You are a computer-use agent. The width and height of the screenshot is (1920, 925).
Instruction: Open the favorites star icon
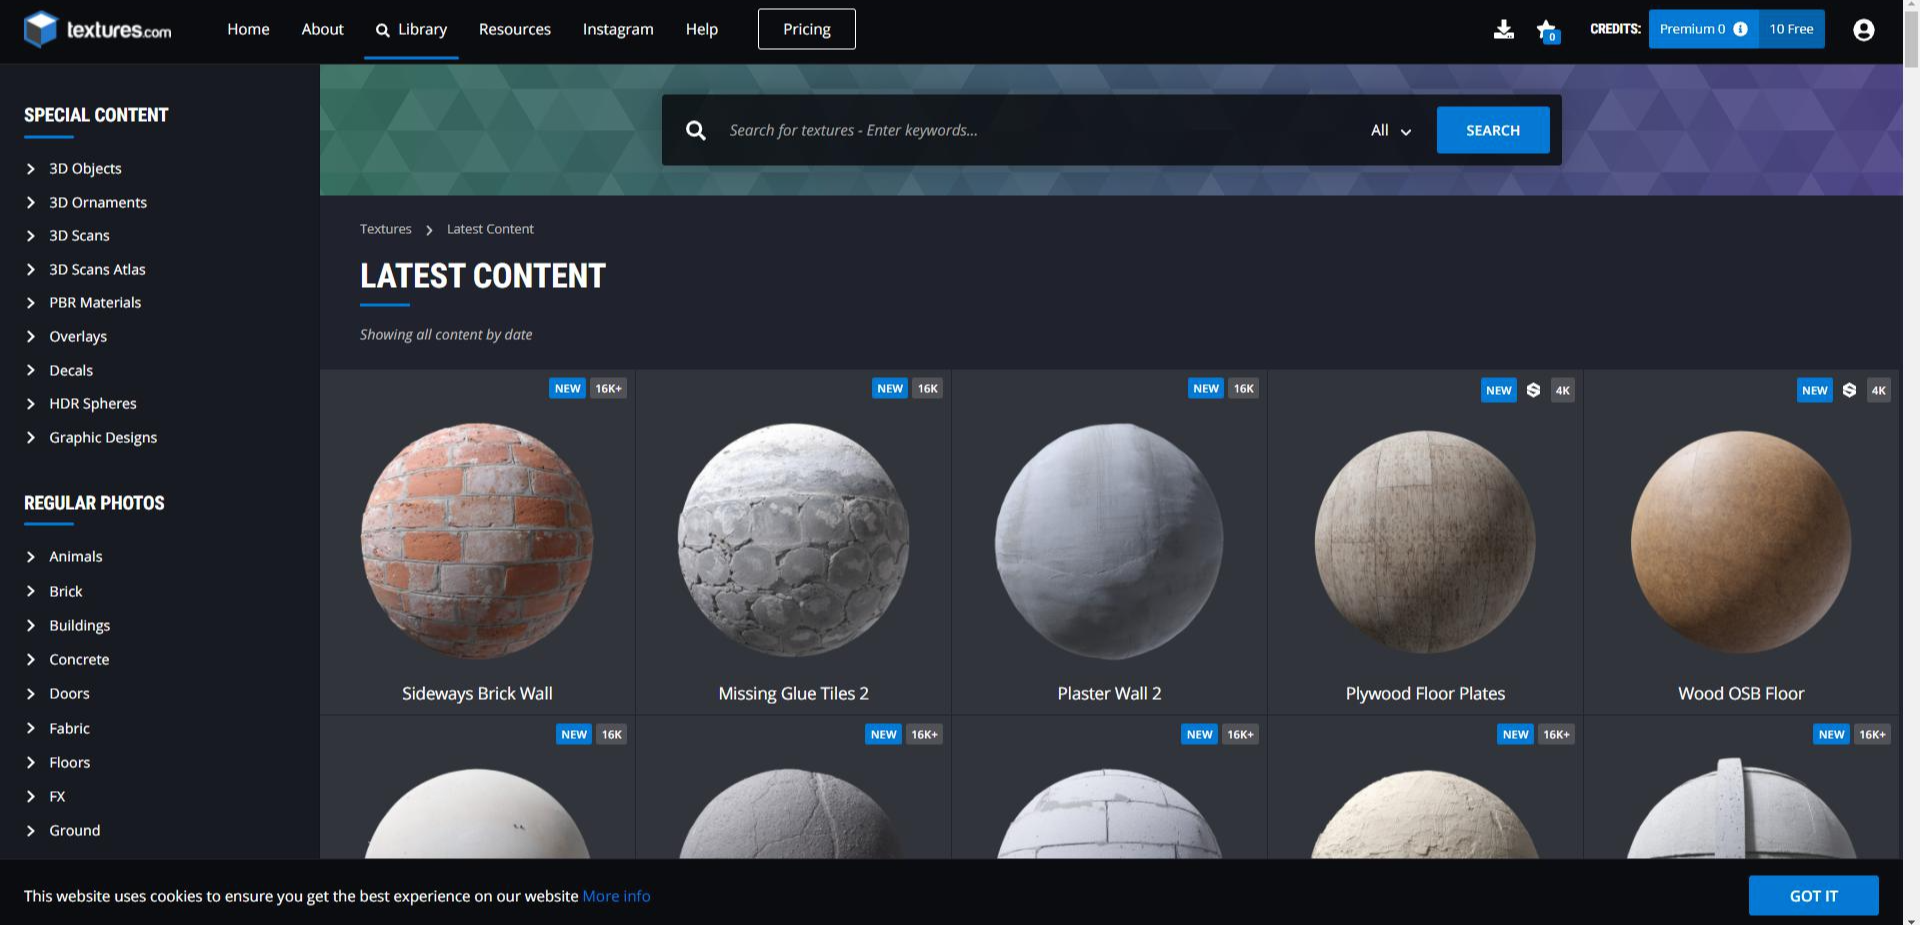[1547, 30]
